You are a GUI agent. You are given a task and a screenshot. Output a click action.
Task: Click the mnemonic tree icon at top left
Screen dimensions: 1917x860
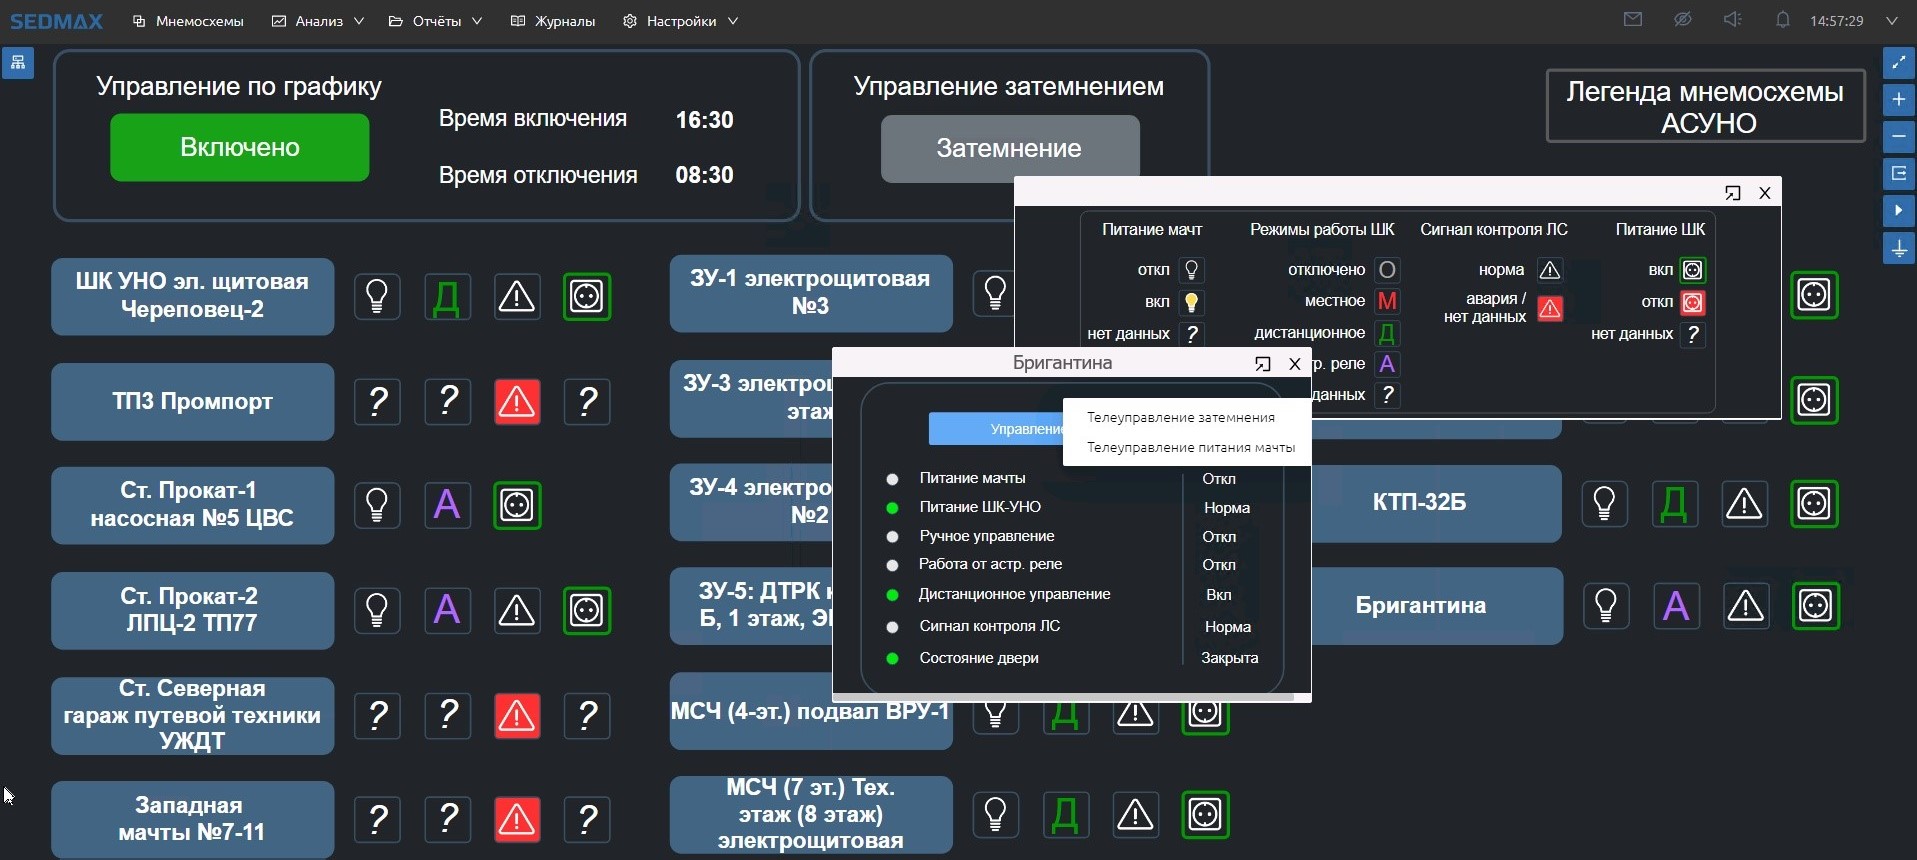17,63
